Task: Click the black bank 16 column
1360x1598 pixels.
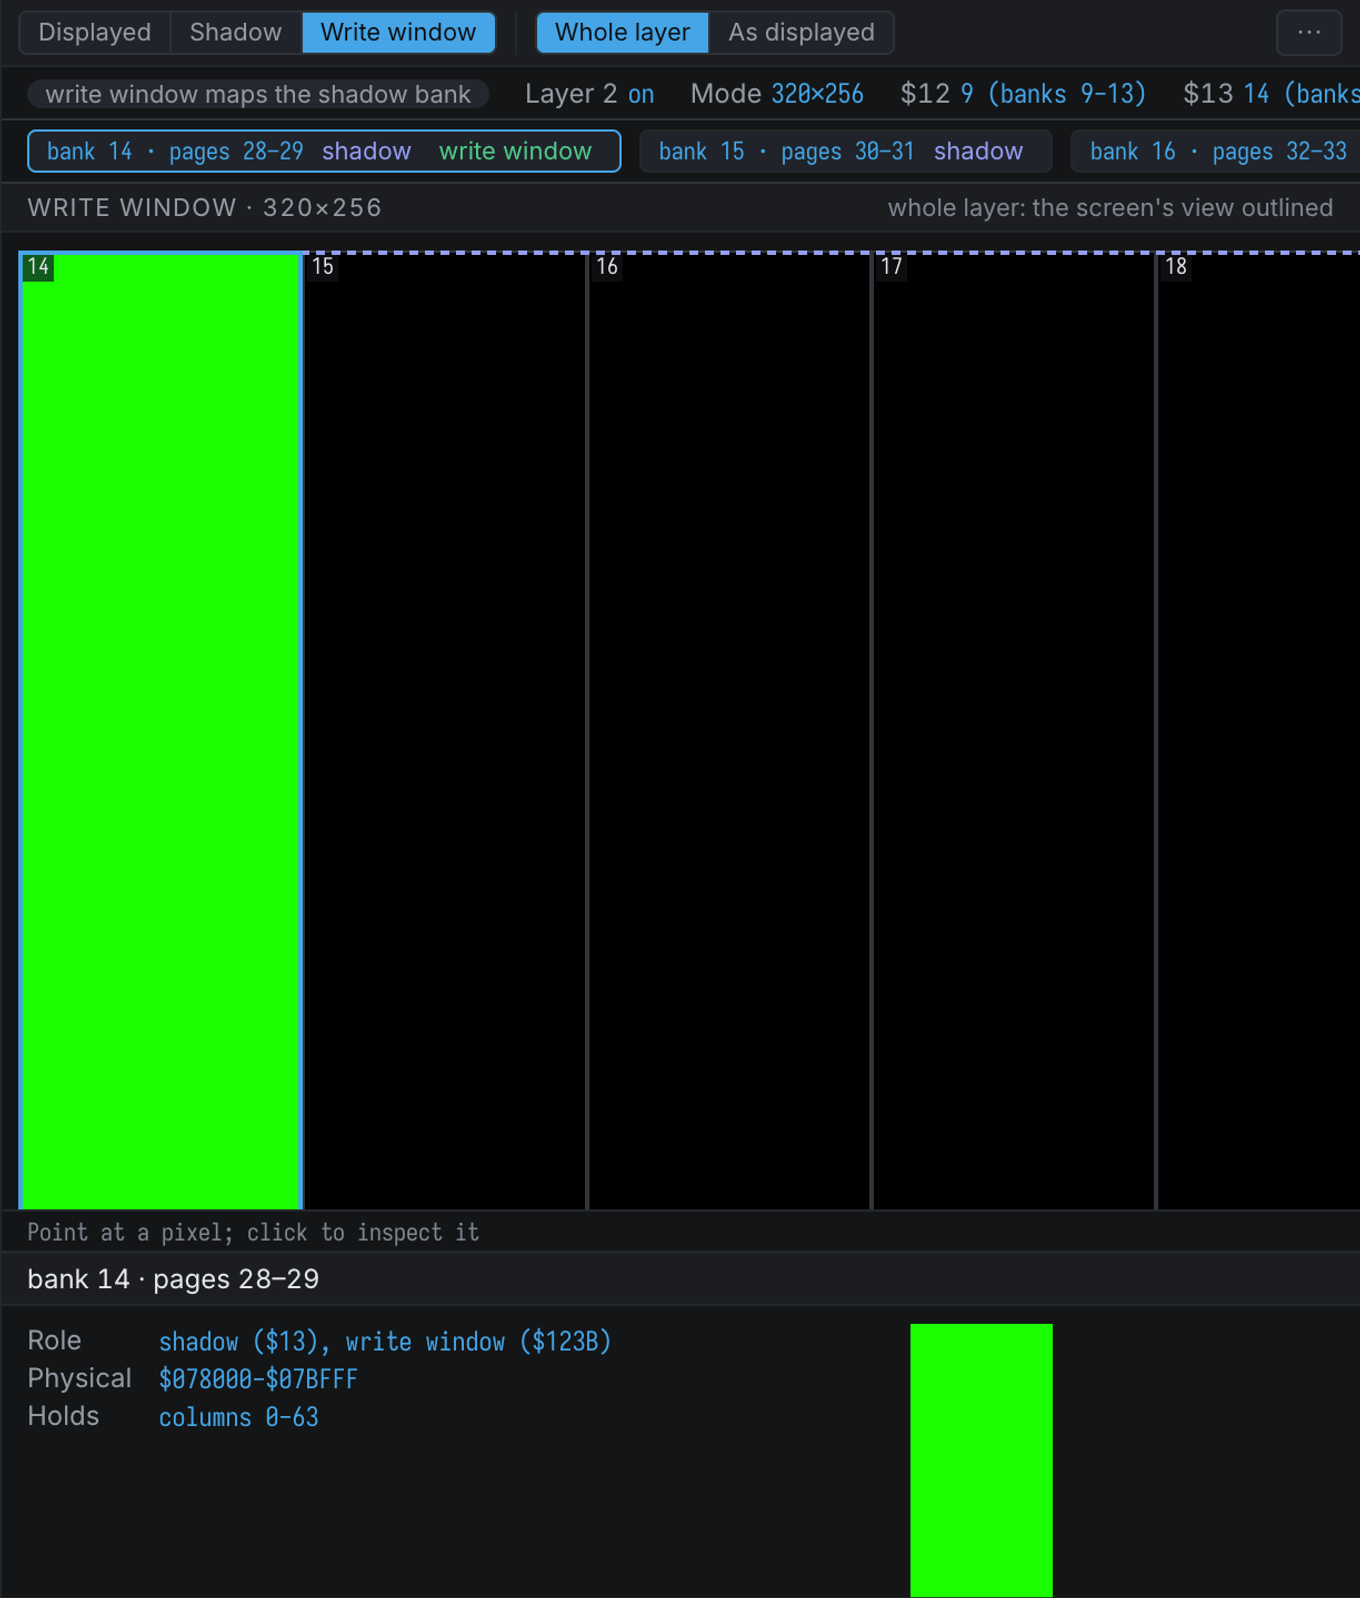Action: pos(729,730)
